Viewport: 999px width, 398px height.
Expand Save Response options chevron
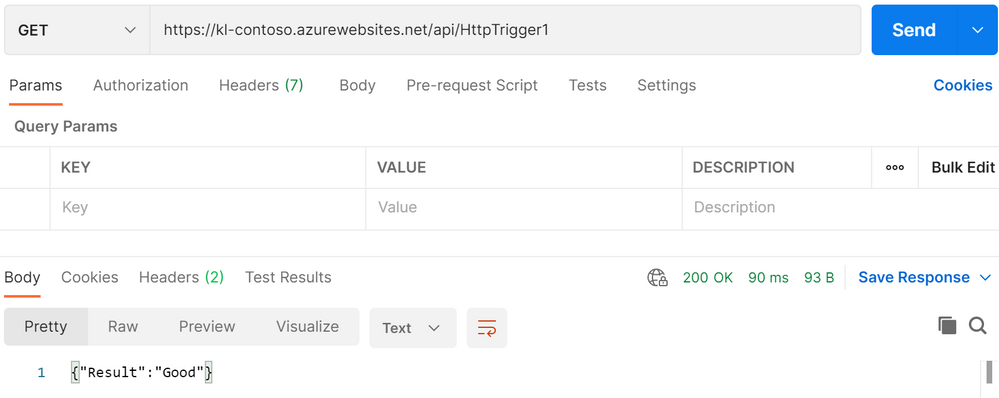[x=985, y=278]
